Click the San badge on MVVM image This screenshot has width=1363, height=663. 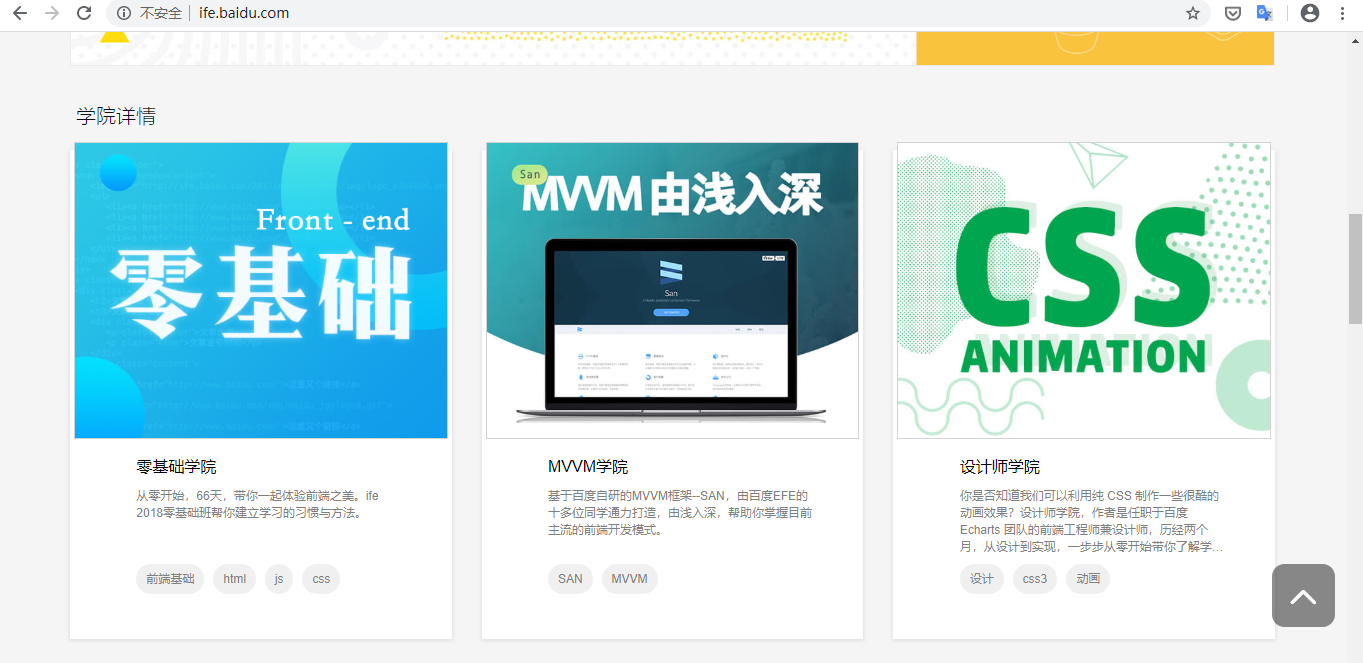click(530, 174)
